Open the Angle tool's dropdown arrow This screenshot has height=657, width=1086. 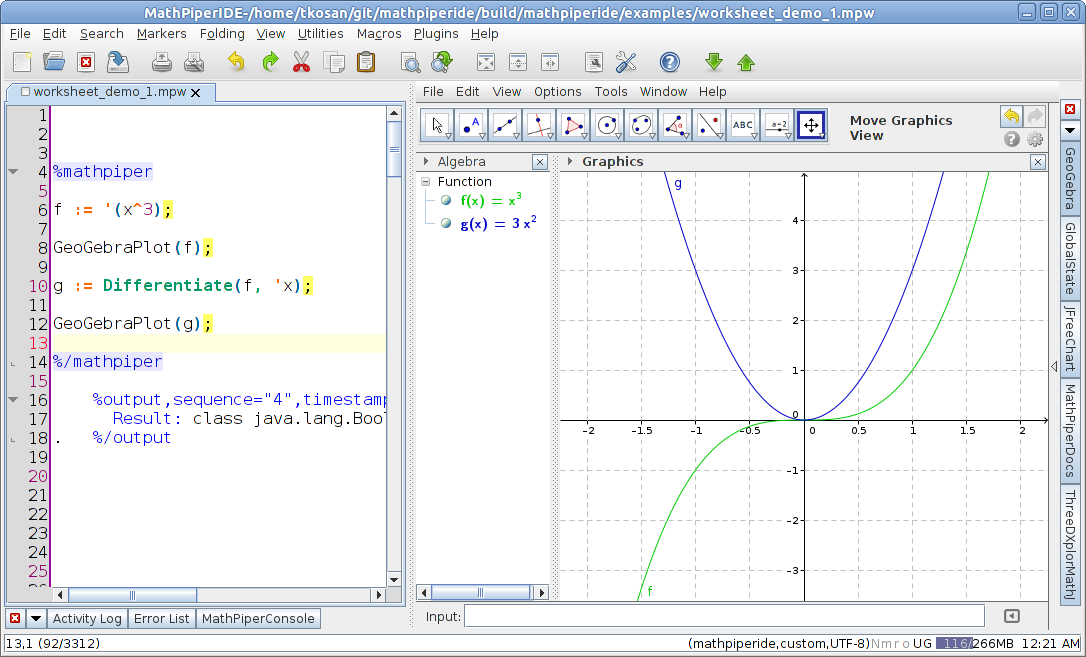click(687, 137)
